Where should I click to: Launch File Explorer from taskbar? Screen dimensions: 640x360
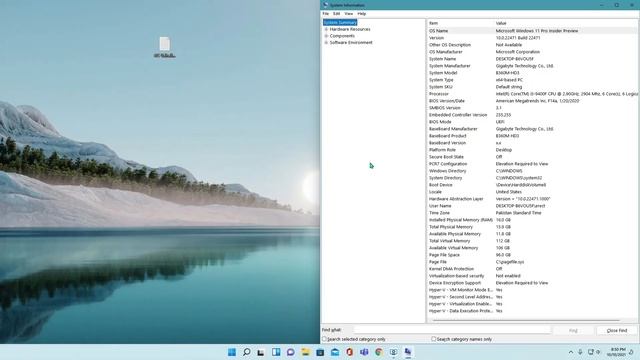(305, 352)
